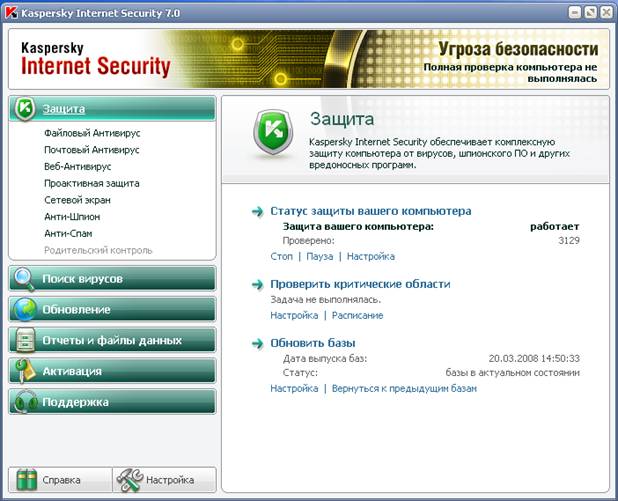The image size is (618, 501).
Task: Click the database release date 20.03.2008 14:50:33
Action: point(534,359)
